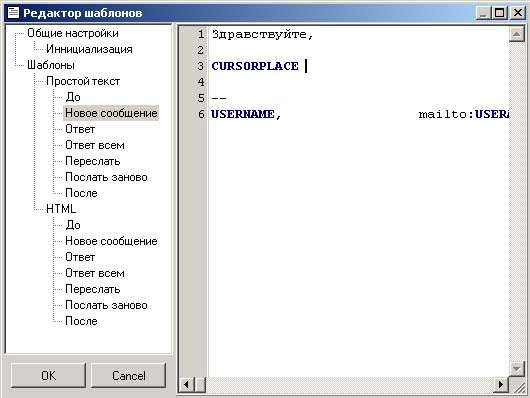Select Ответ under Простой текст
The width and height of the screenshot is (530, 398).
point(80,129)
